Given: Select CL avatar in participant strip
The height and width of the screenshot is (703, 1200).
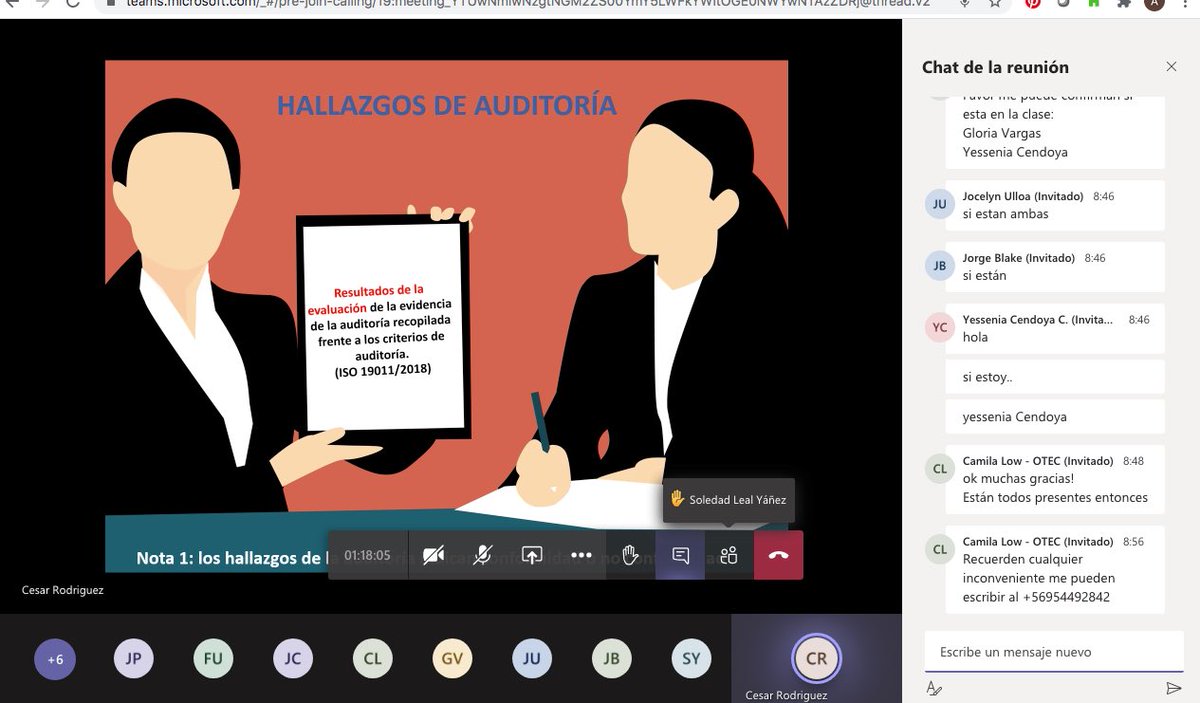Looking at the screenshot, I should (372, 658).
